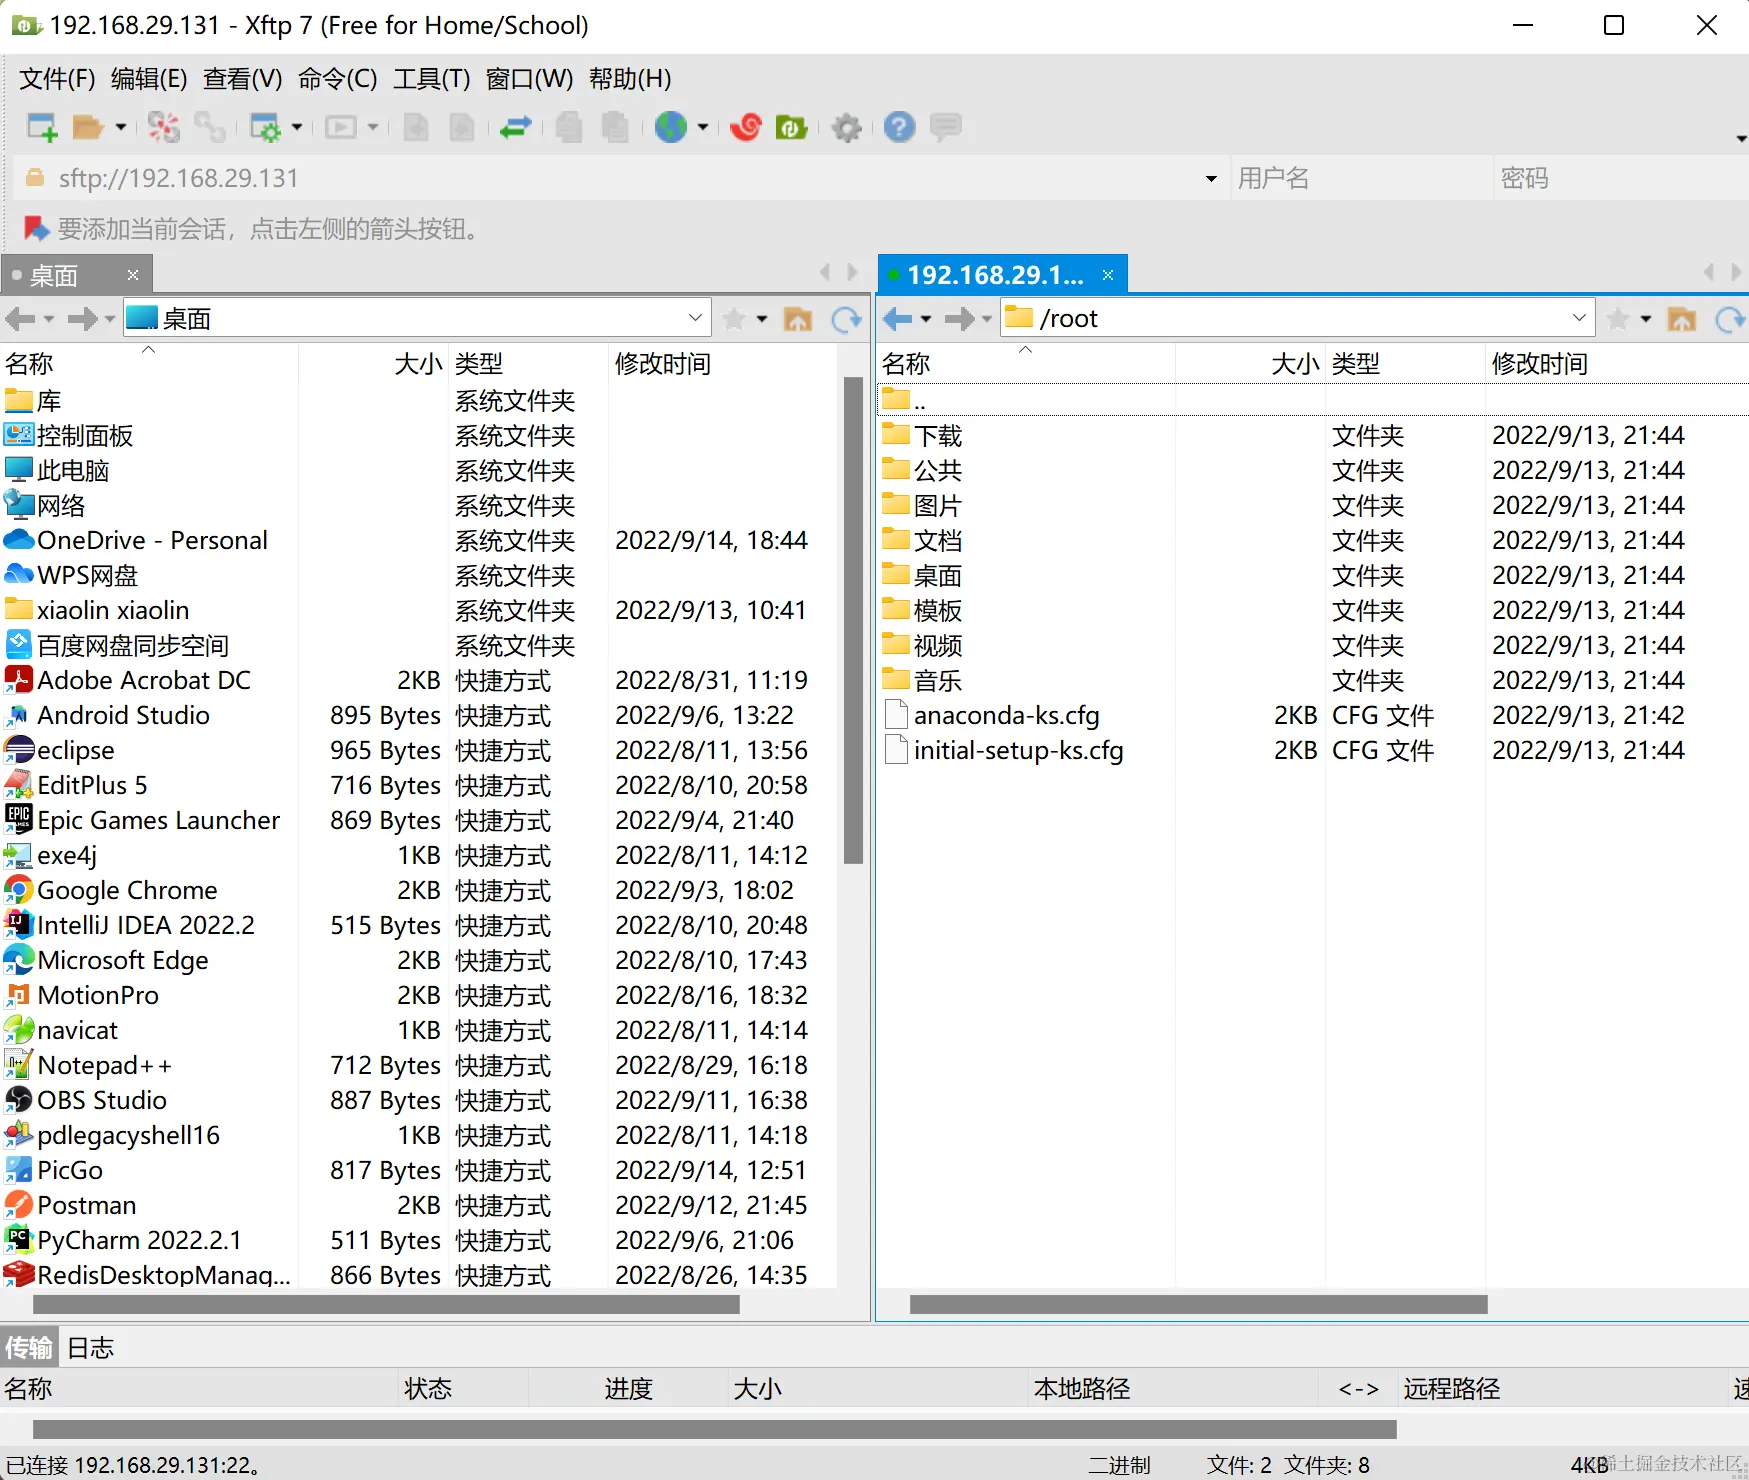Click the green Xftp folder icon

pyautogui.click(x=792, y=127)
